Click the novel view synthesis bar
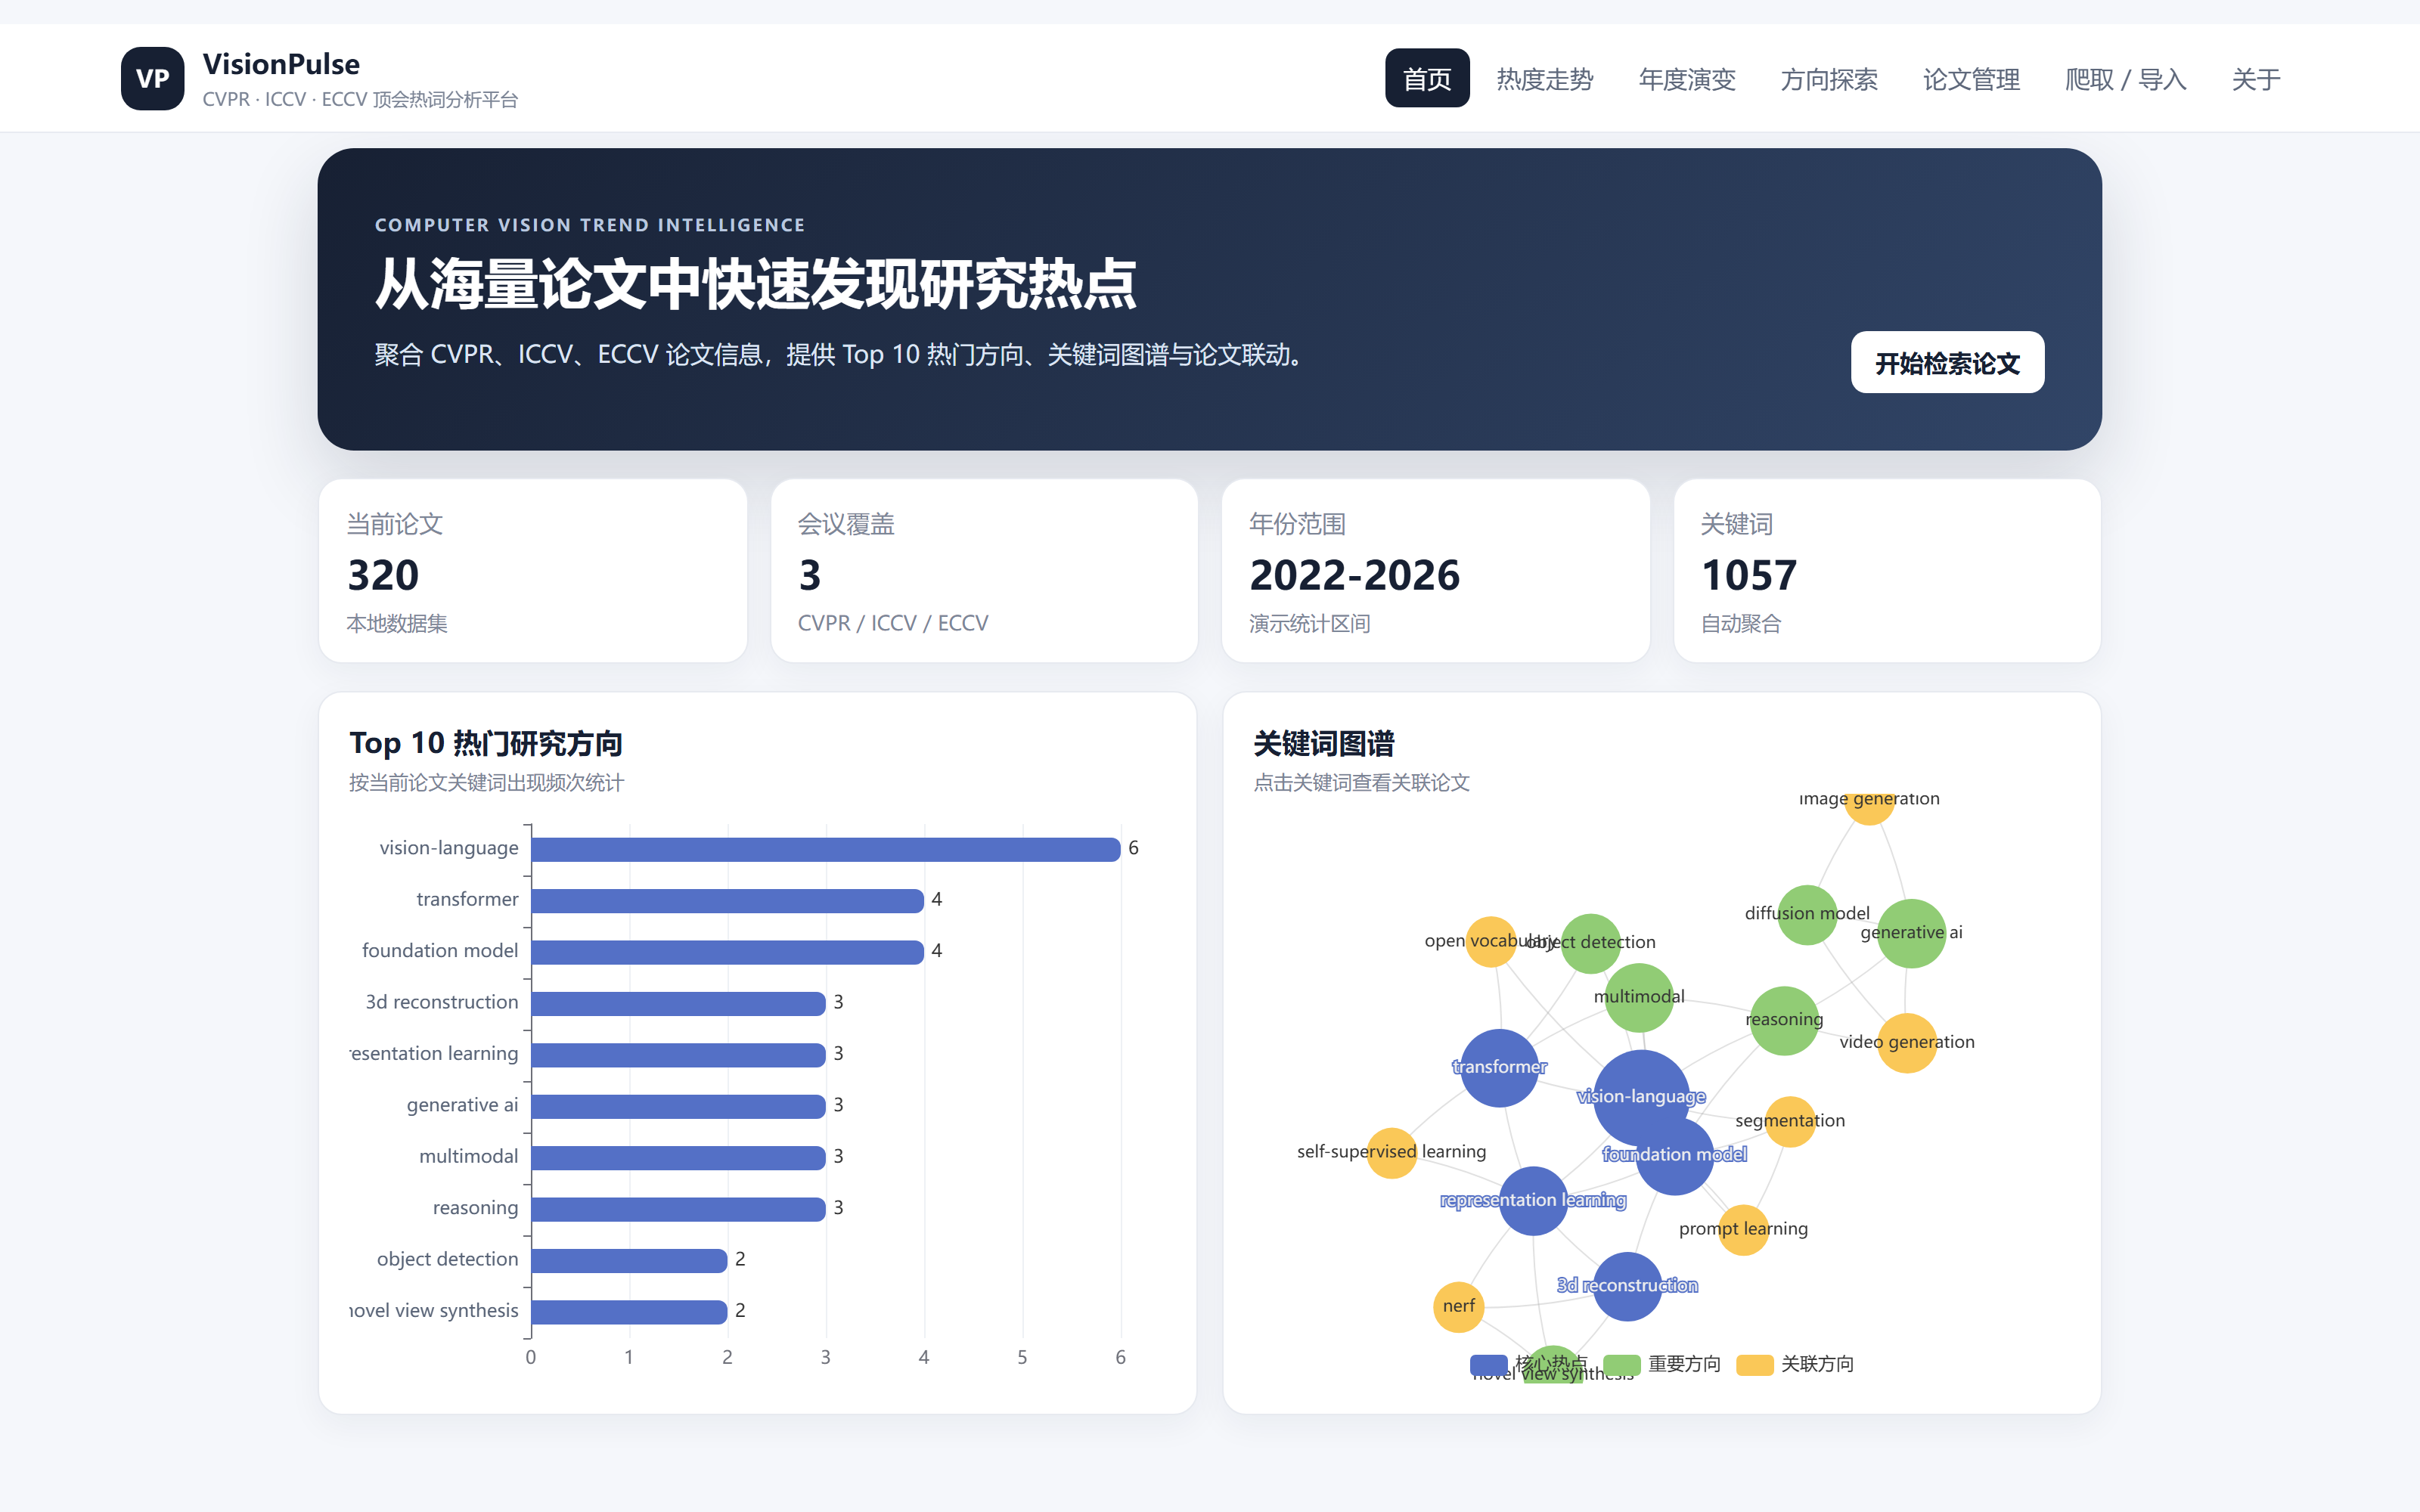The height and width of the screenshot is (1512, 2420). pos(629,1311)
